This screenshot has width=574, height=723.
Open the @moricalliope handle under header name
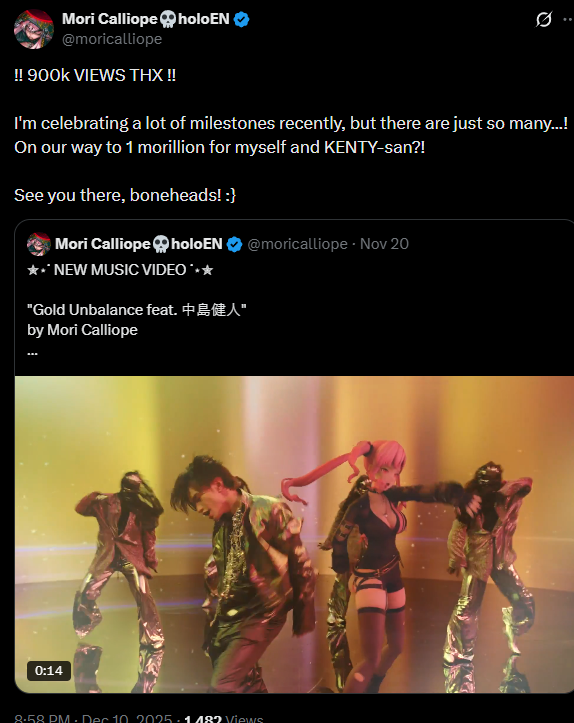(x=112, y=39)
